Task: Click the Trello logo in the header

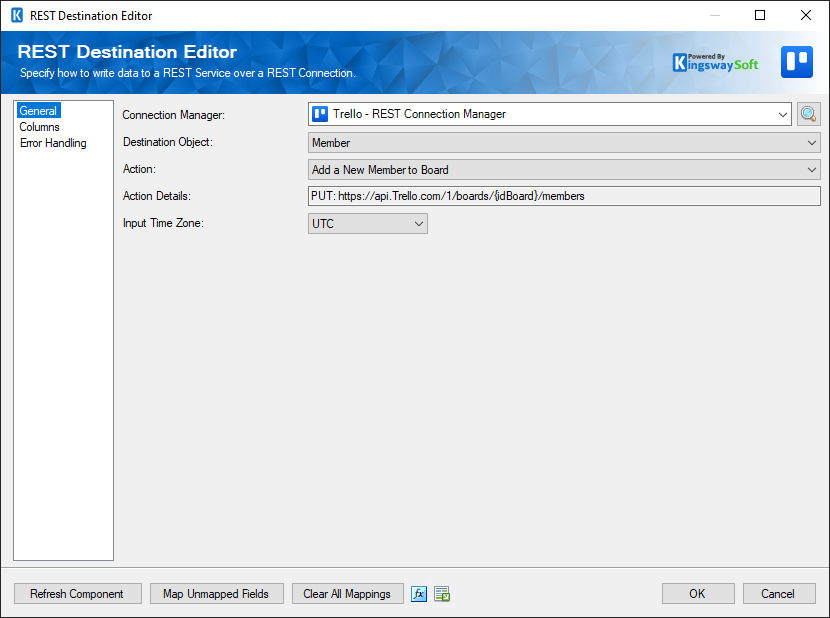Action: tap(797, 62)
